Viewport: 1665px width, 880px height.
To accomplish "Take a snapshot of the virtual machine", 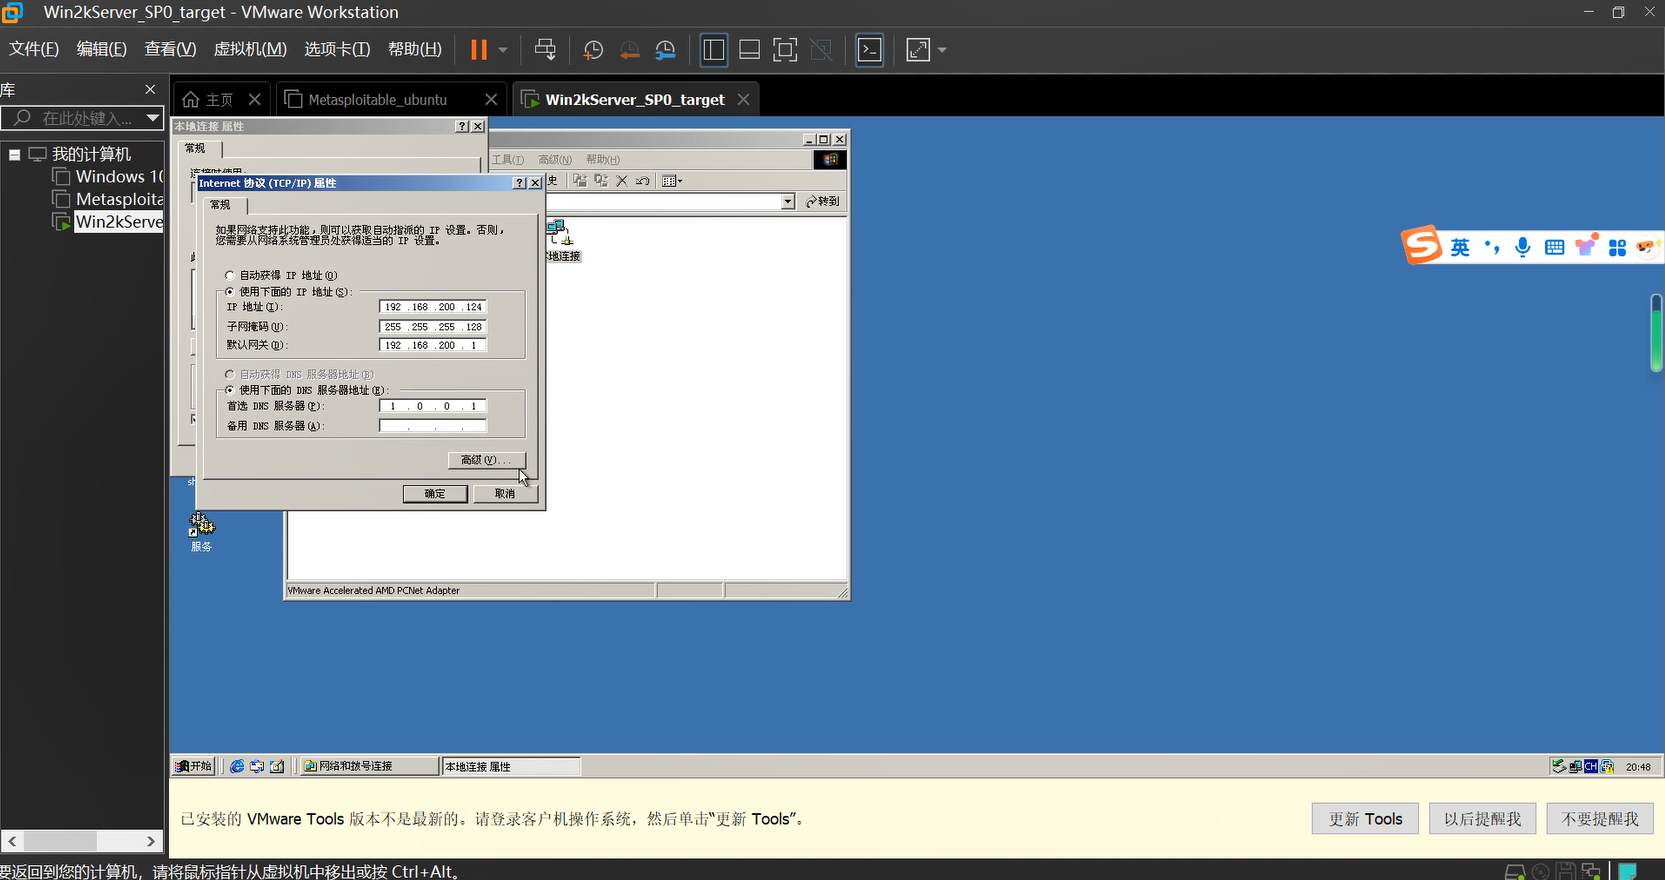I will click(x=593, y=50).
